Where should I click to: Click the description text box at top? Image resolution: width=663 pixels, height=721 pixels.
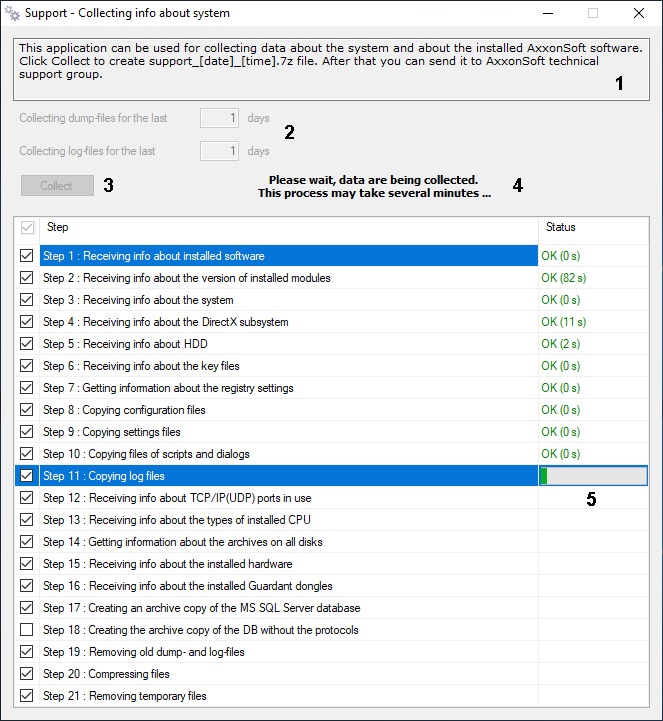pyautogui.click(x=331, y=69)
